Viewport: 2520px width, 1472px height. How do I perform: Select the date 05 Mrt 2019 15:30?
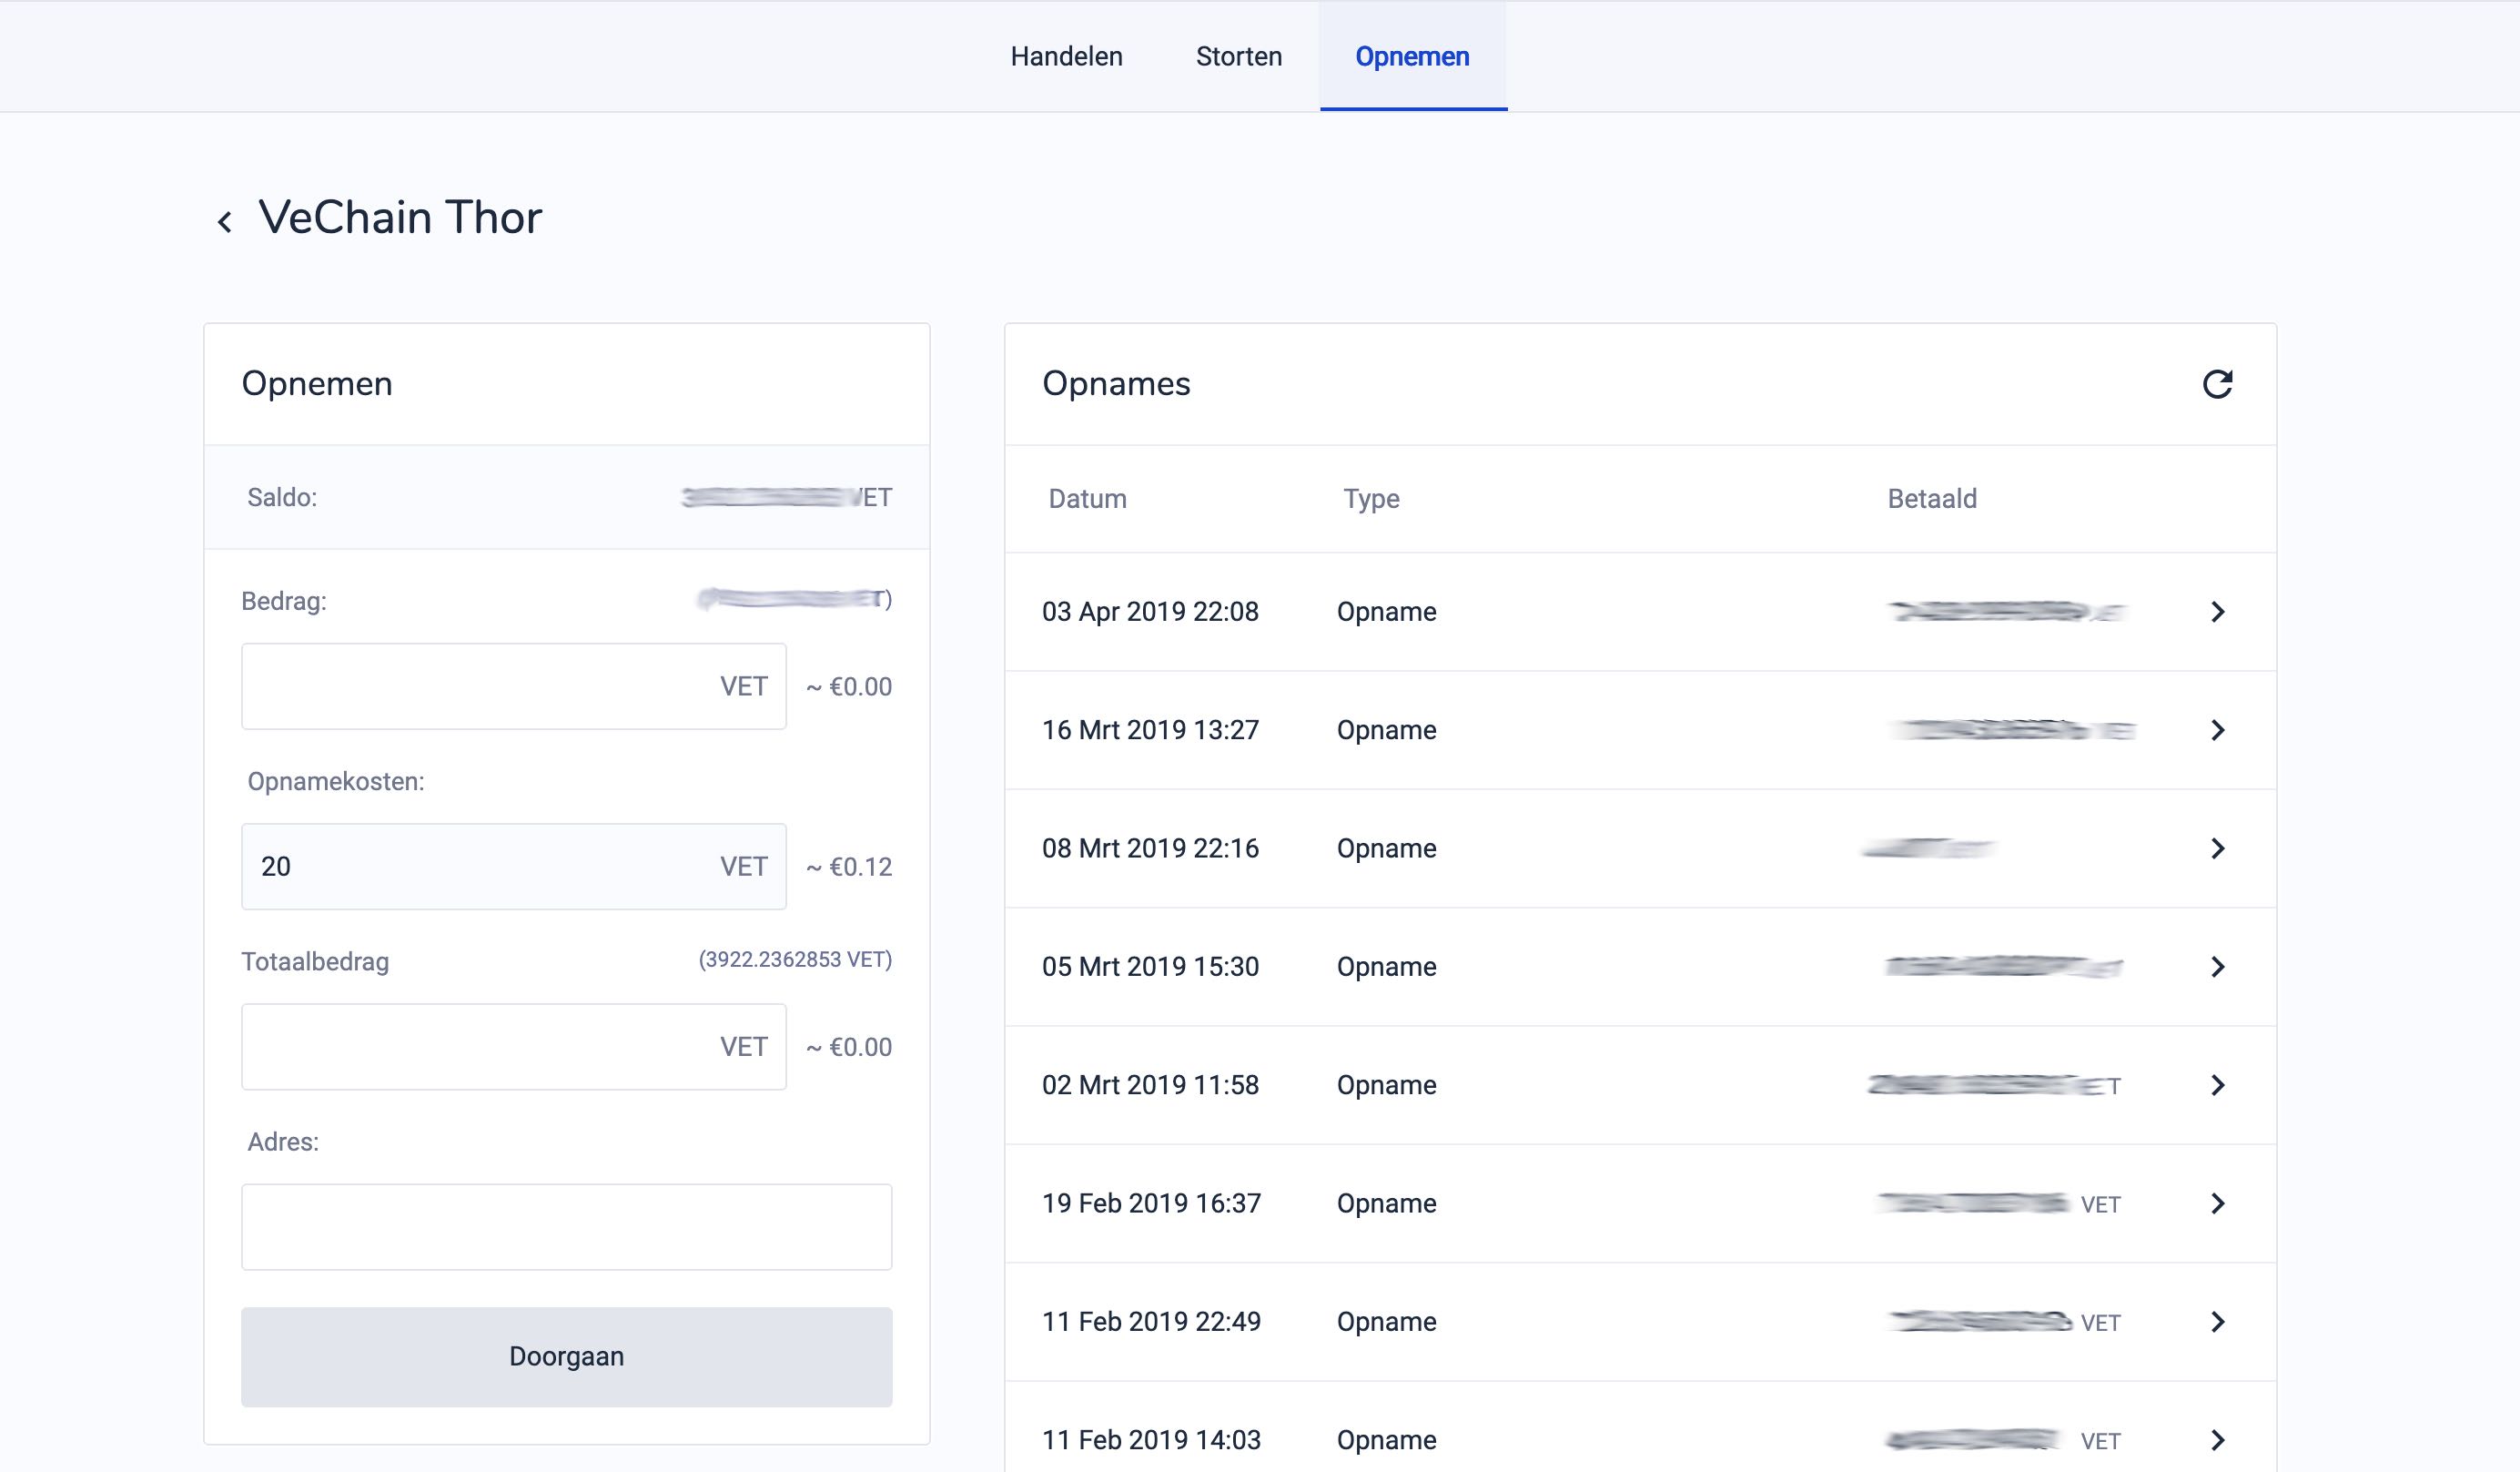(1150, 967)
